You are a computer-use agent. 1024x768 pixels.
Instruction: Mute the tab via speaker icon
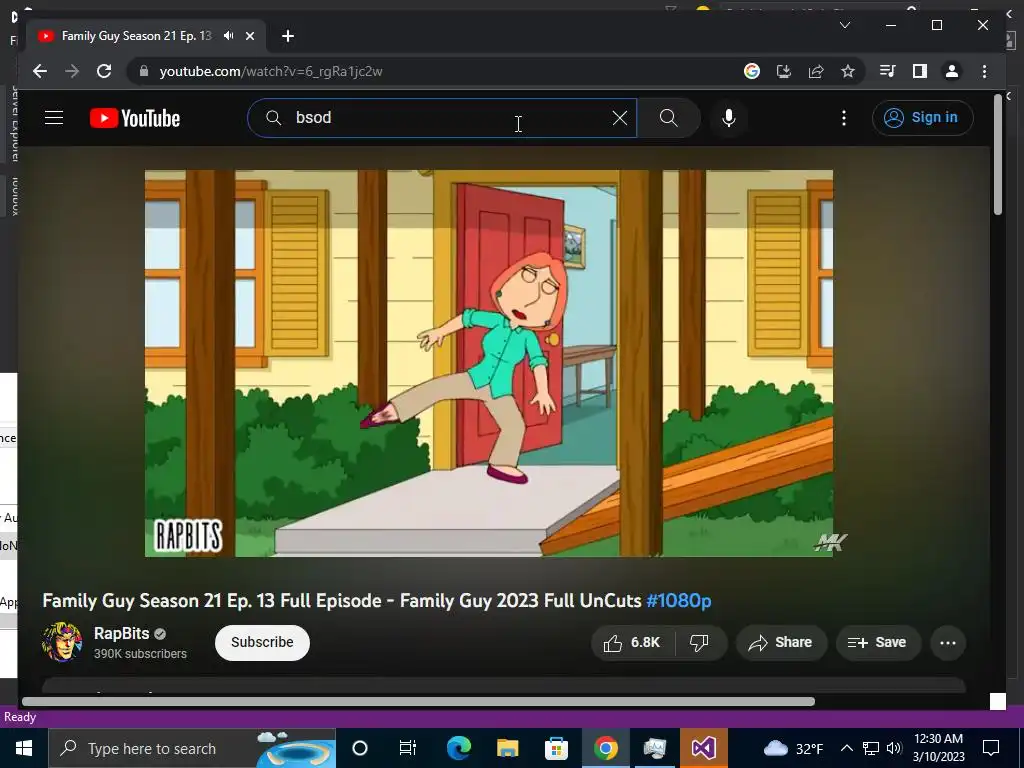coord(229,36)
